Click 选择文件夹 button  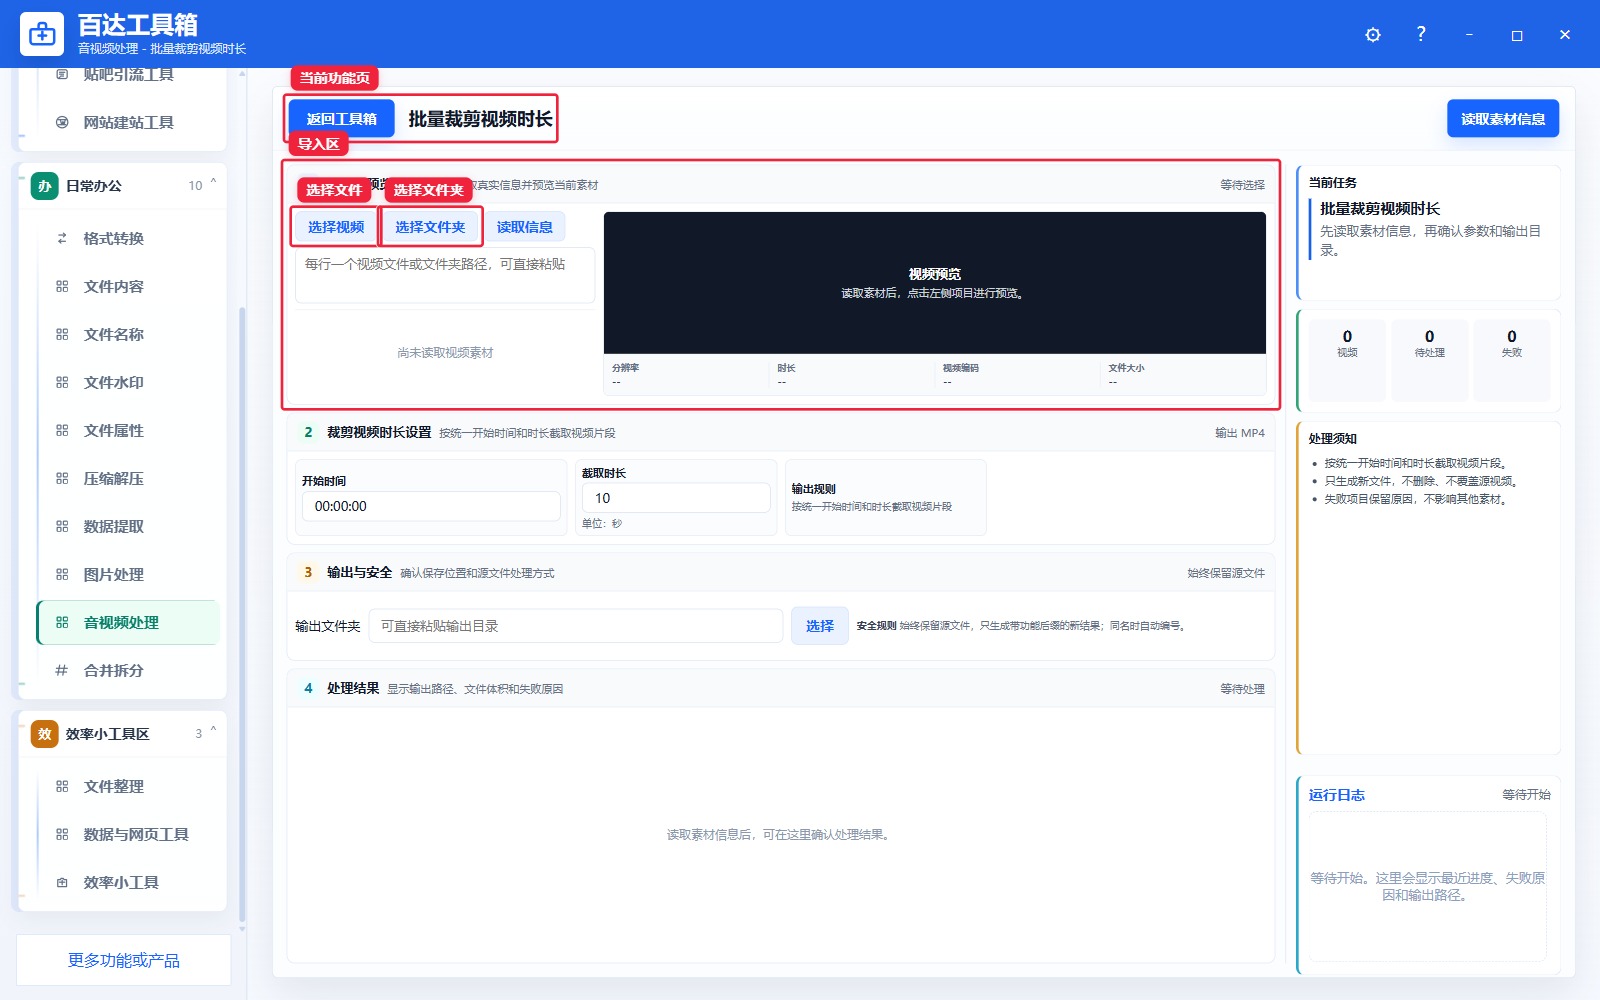(430, 227)
